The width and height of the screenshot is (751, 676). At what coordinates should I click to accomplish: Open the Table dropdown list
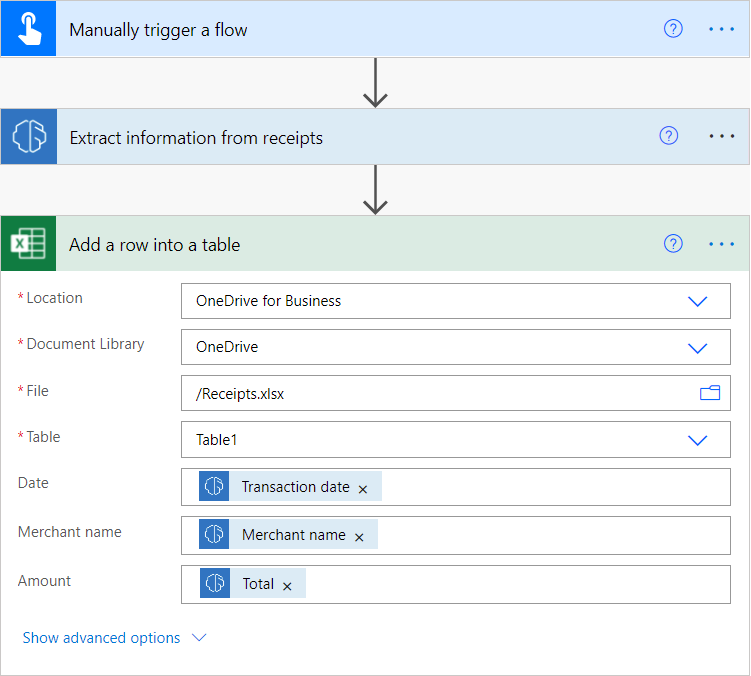click(697, 440)
